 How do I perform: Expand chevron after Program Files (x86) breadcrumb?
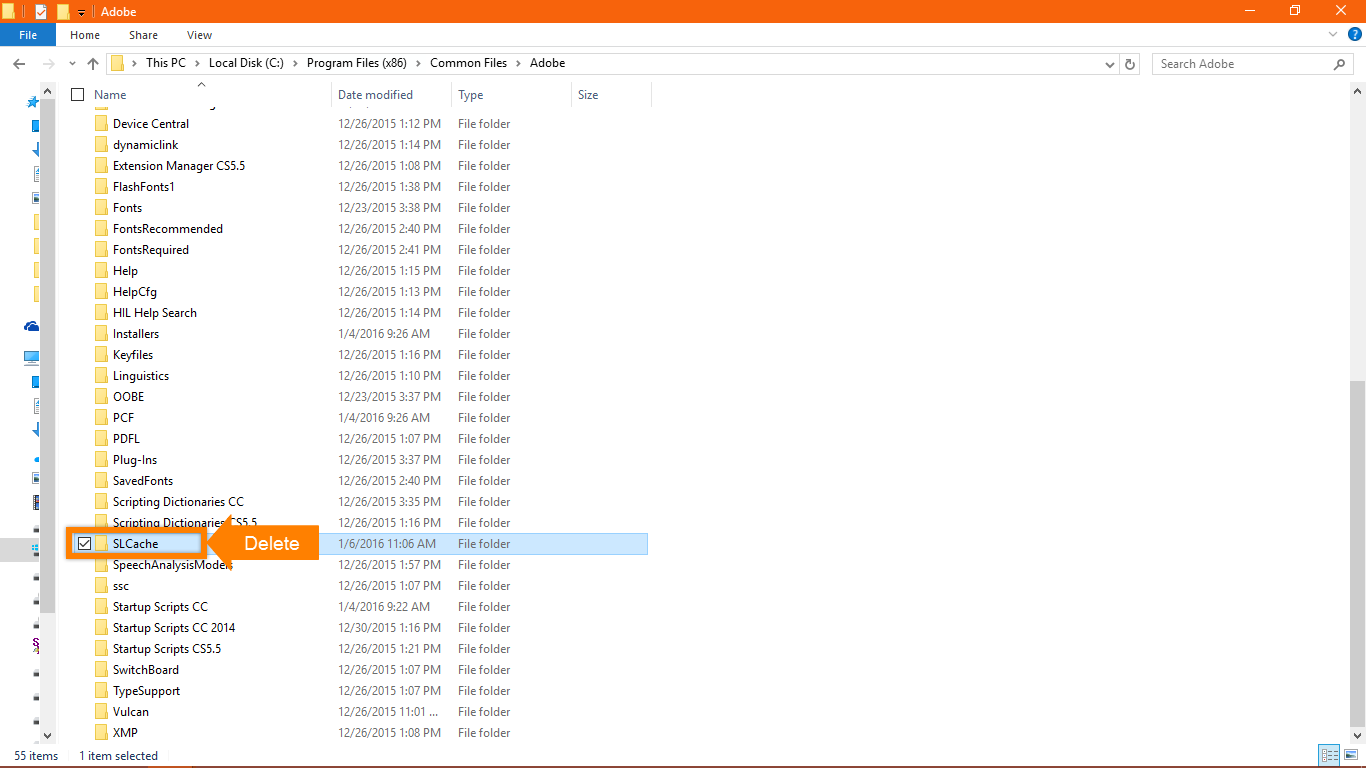tap(419, 63)
